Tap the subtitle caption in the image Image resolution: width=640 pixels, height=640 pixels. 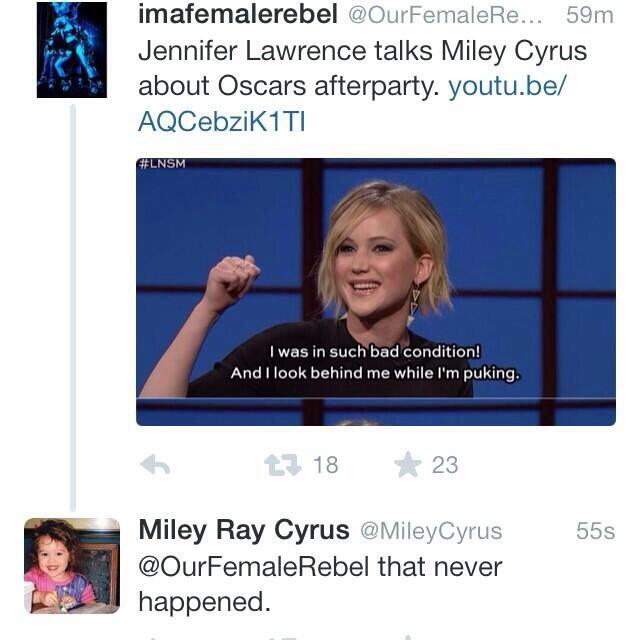(x=375, y=362)
